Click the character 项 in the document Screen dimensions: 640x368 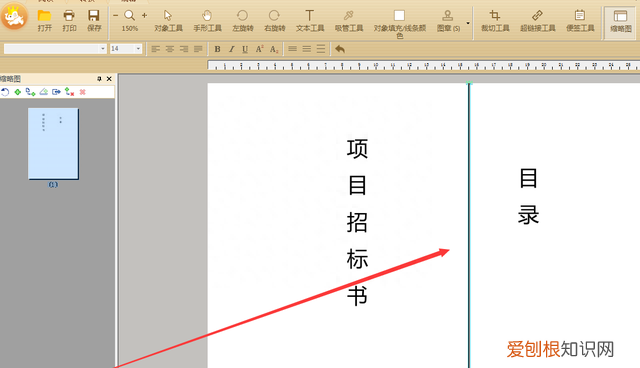pos(357,149)
